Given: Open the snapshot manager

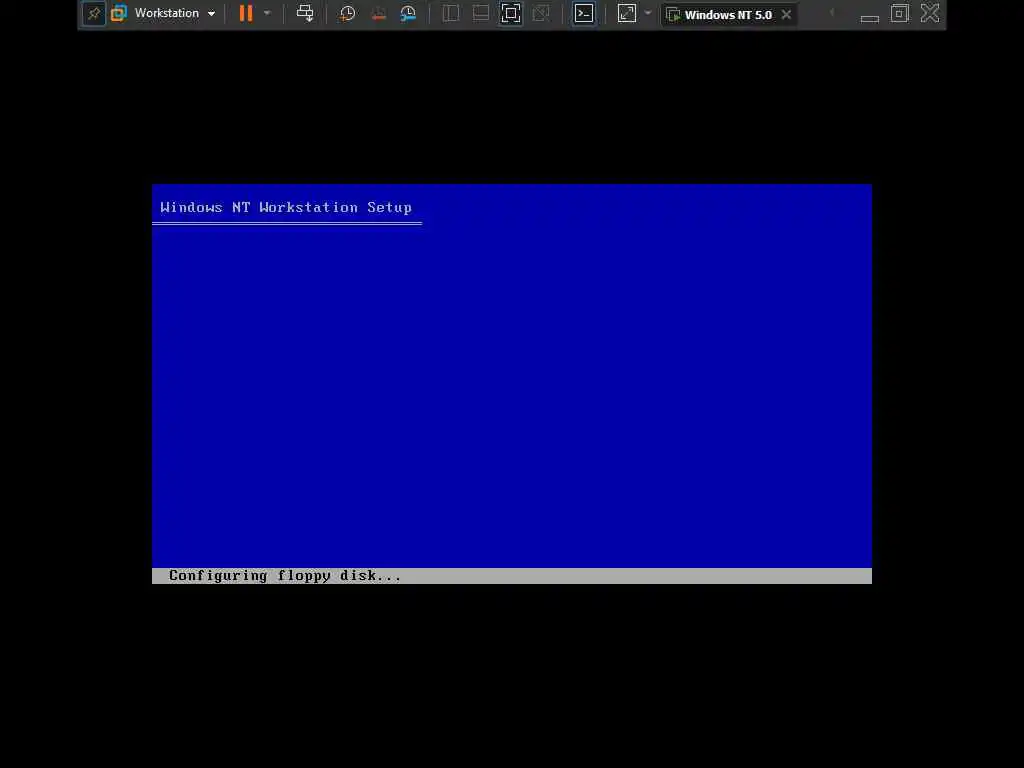Looking at the screenshot, I should tap(408, 14).
